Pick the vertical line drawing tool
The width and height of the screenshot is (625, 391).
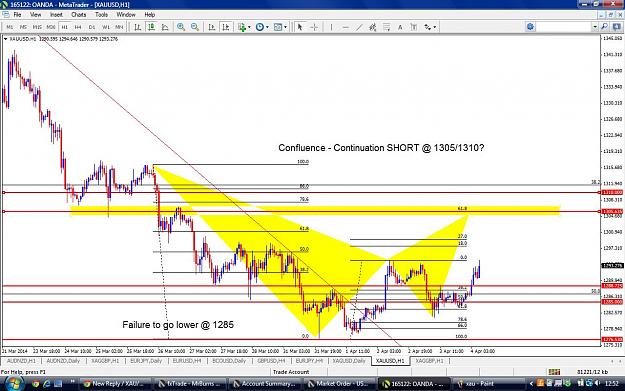click(x=331, y=27)
